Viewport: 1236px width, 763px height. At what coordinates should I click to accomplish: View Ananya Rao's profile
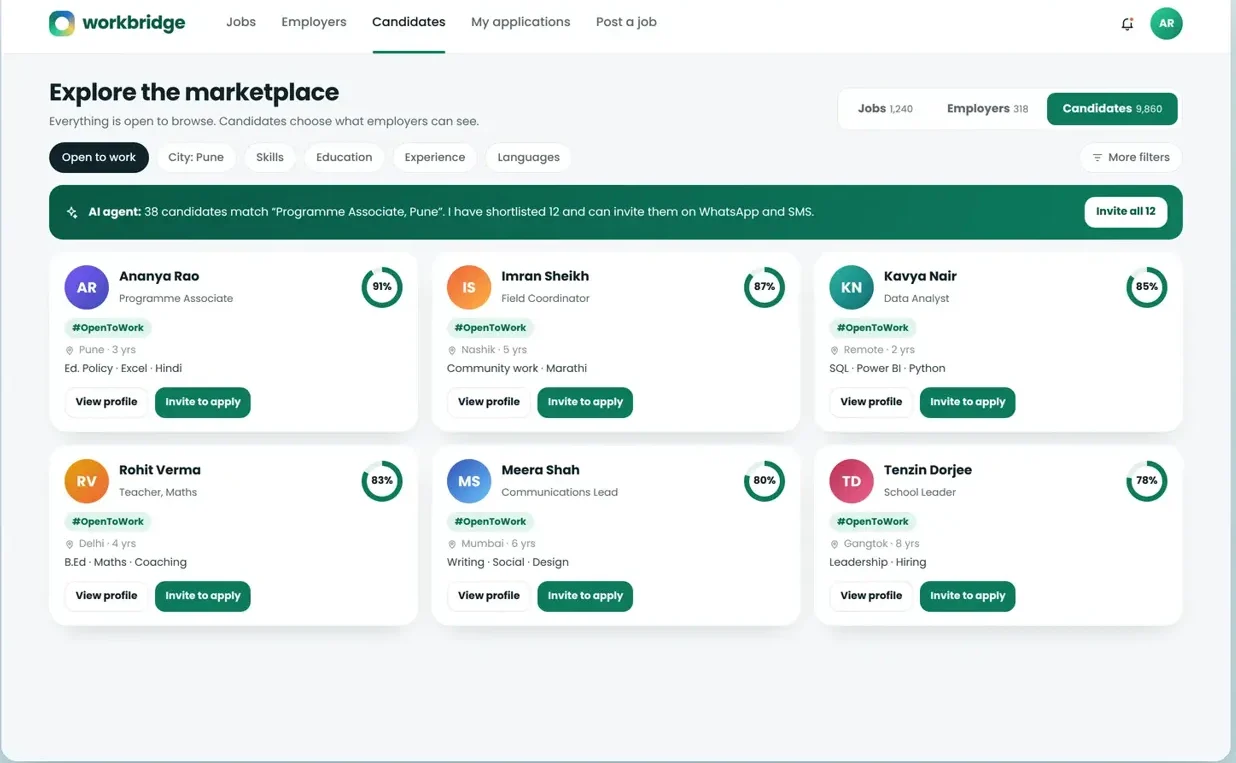point(106,402)
